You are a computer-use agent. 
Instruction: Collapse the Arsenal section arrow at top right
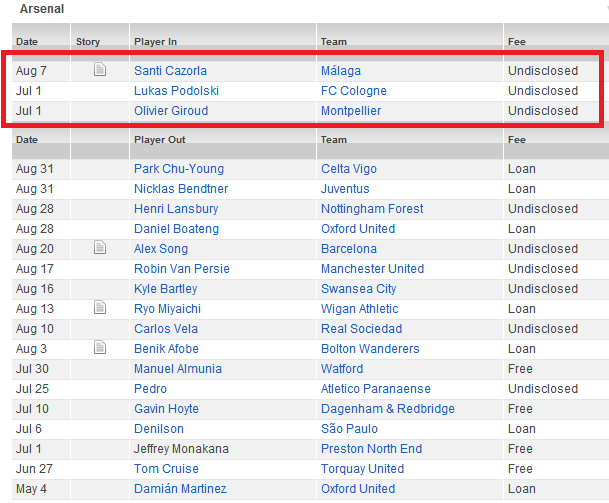[605, 9]
